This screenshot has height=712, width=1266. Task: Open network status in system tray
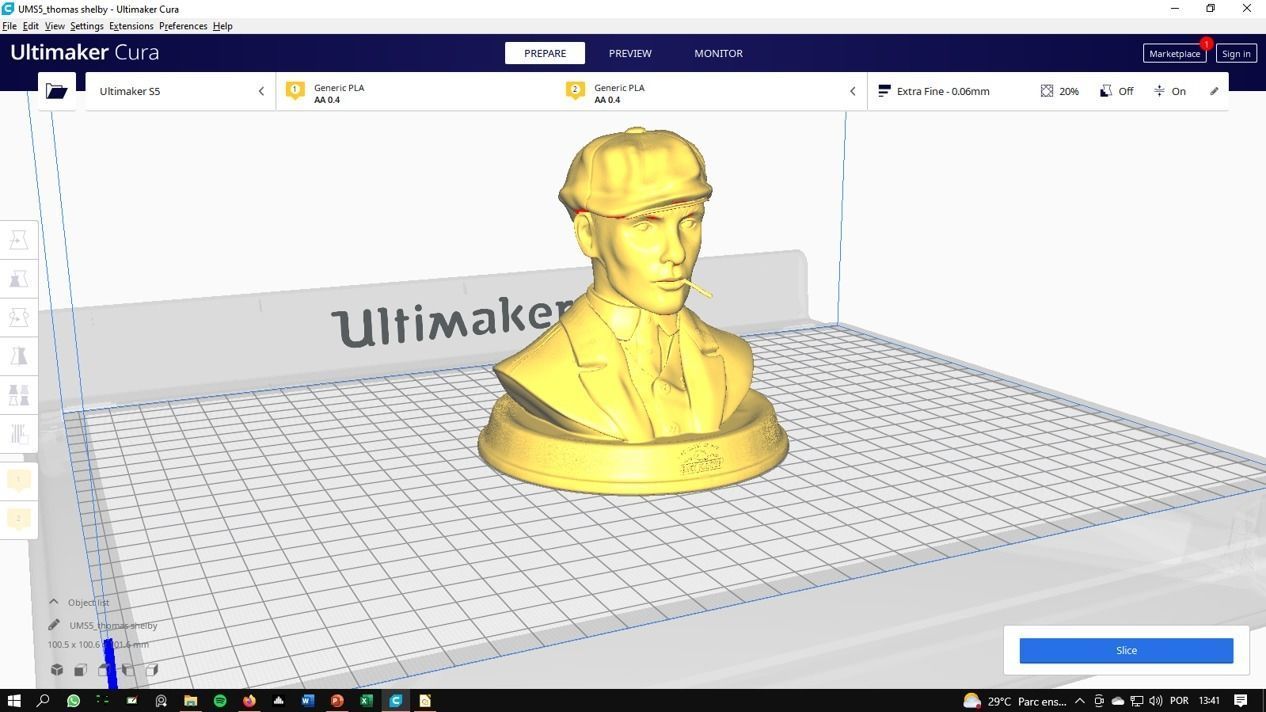(x=1136, y=701)
